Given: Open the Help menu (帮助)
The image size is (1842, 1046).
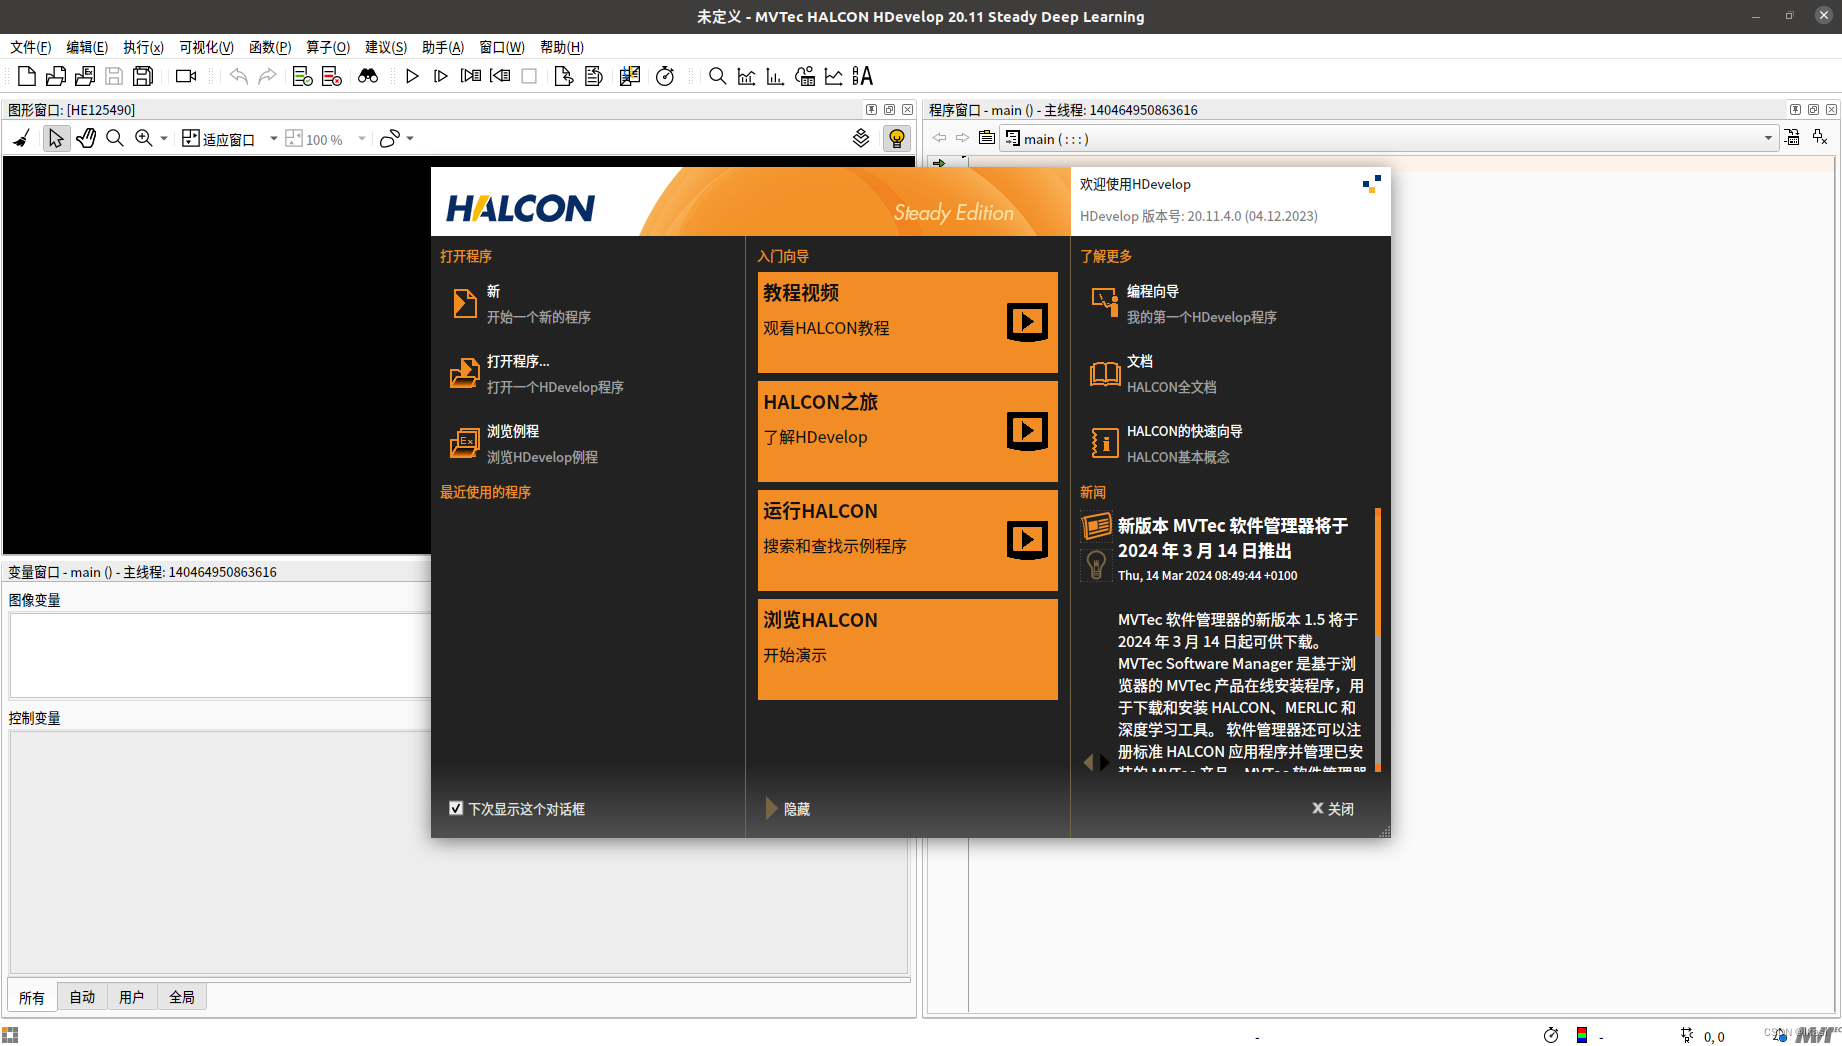Looking at the screenshot, I should pos(562,47).
